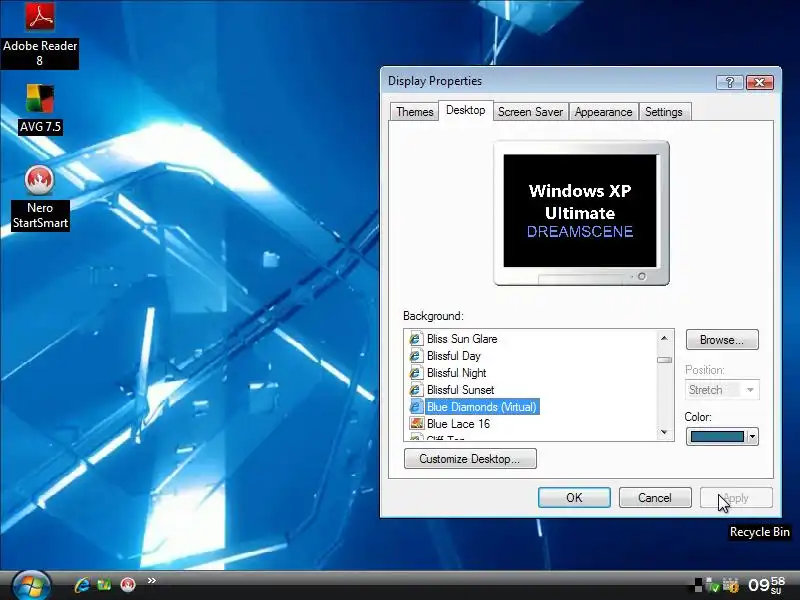Click the monitor preview showing Windows XP Ultimate
Image resolution: width=800 pixels, height=600 pixels.
pyautogui.click(x=581, y=212)
